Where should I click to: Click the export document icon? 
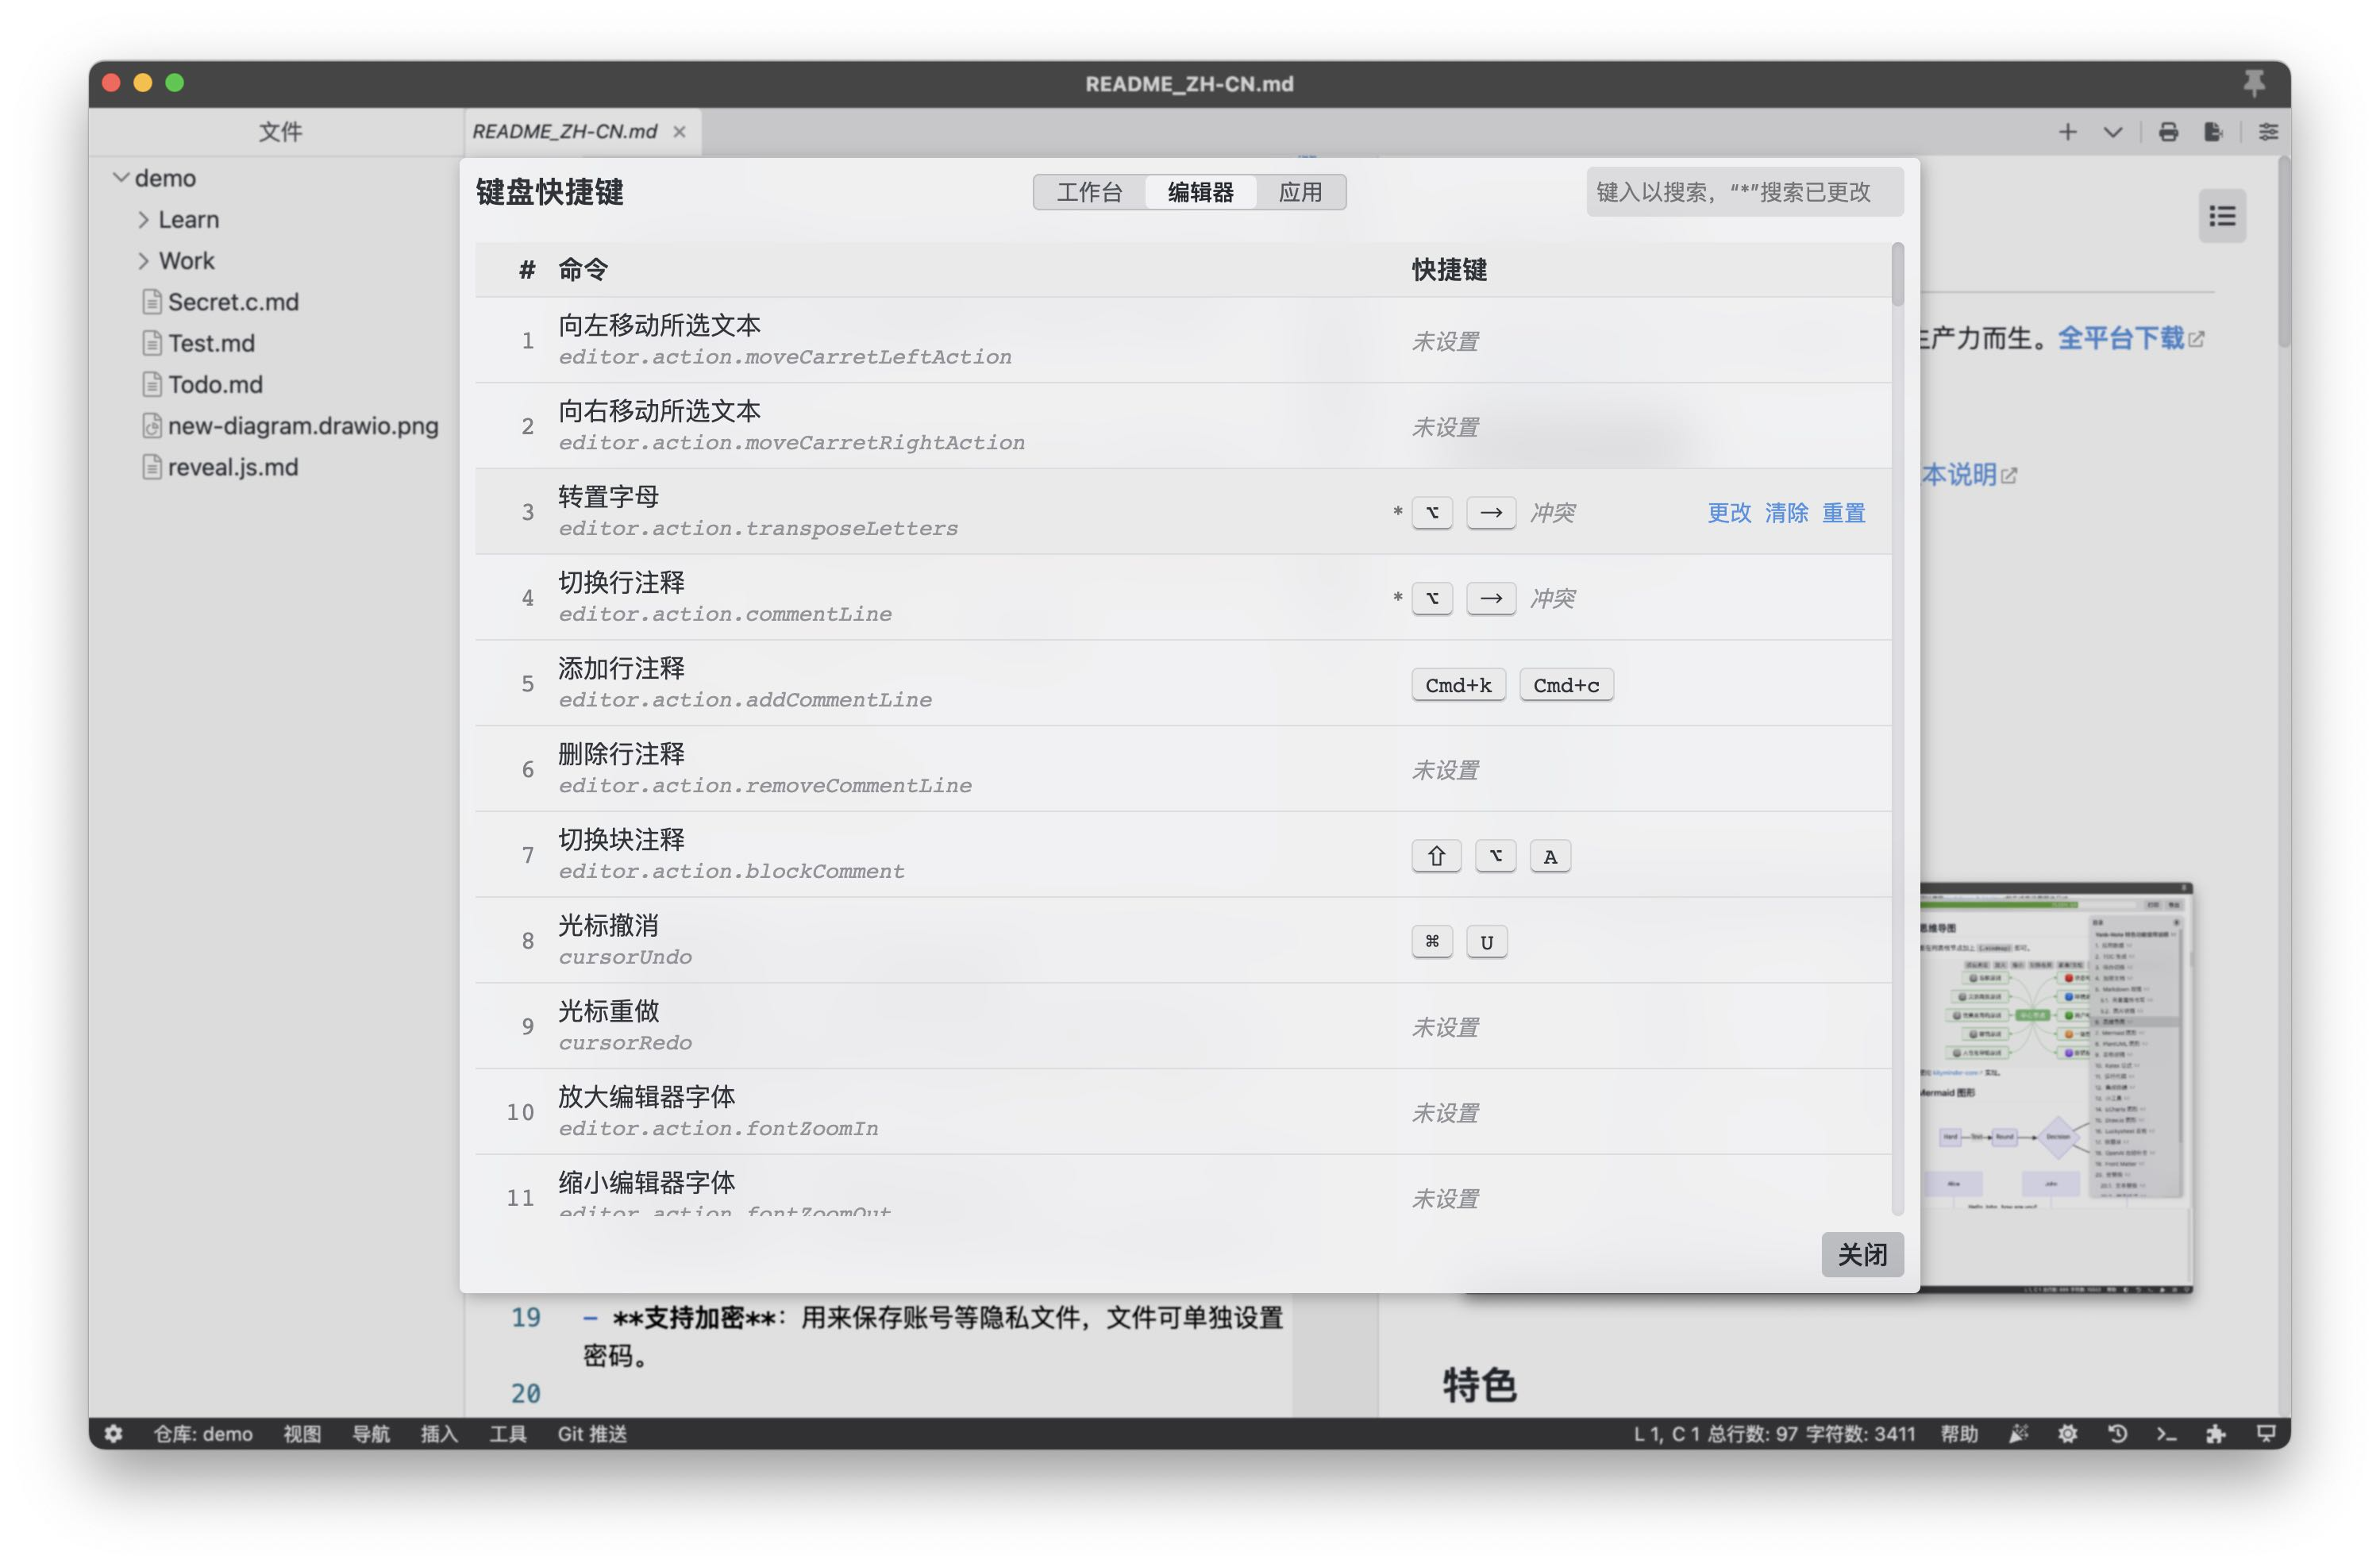[2213, 132]
